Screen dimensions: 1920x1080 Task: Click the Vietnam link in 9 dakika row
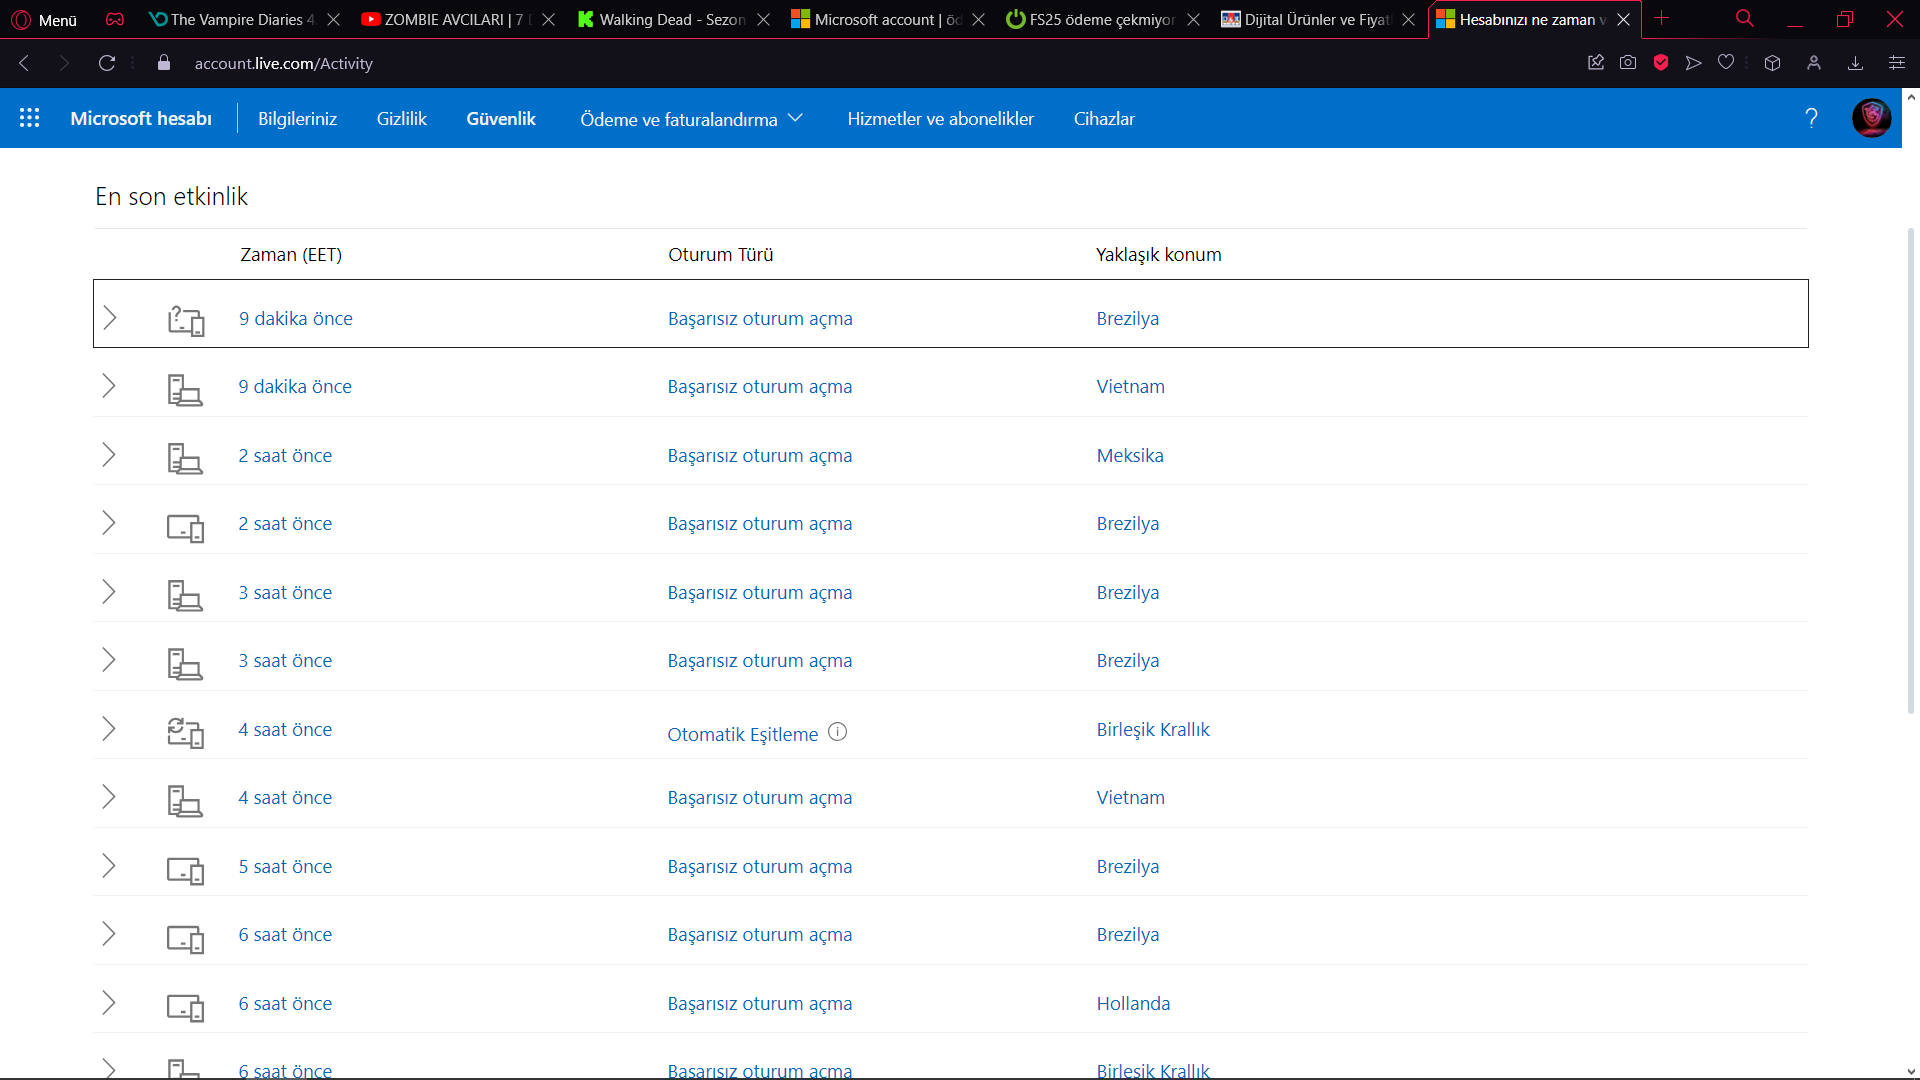(1130, 386)
